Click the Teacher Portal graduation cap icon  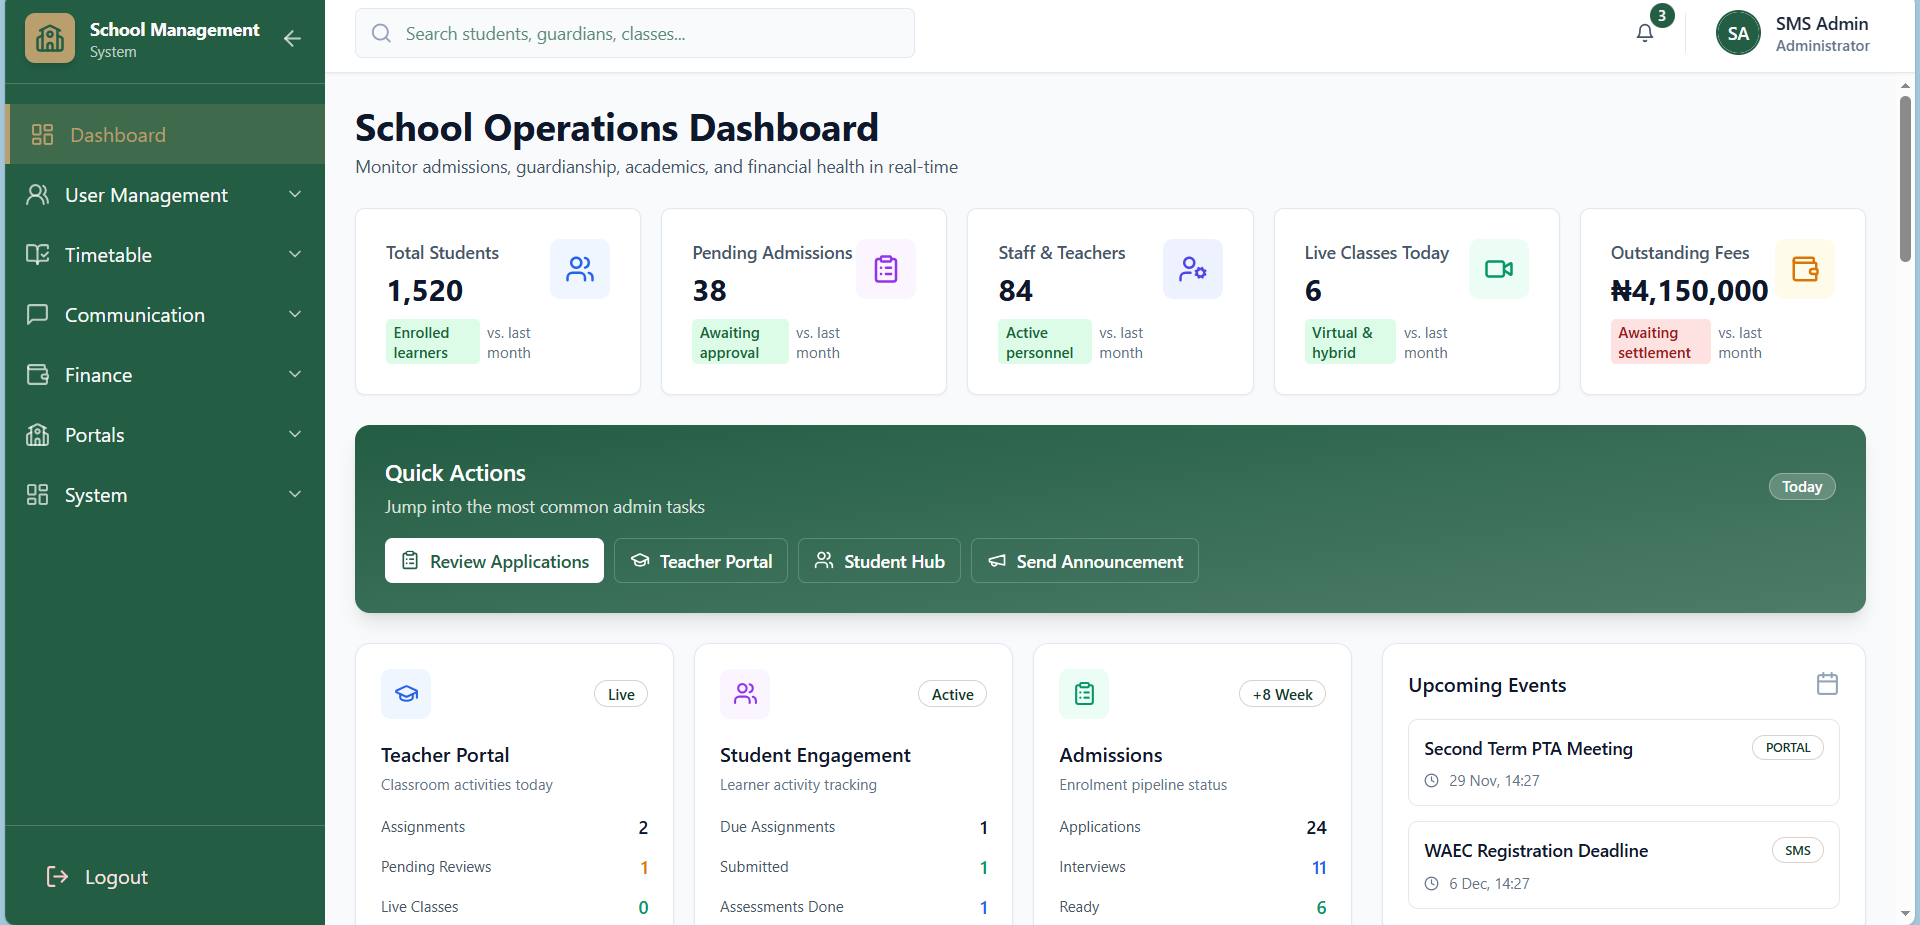tap(406, 693)
